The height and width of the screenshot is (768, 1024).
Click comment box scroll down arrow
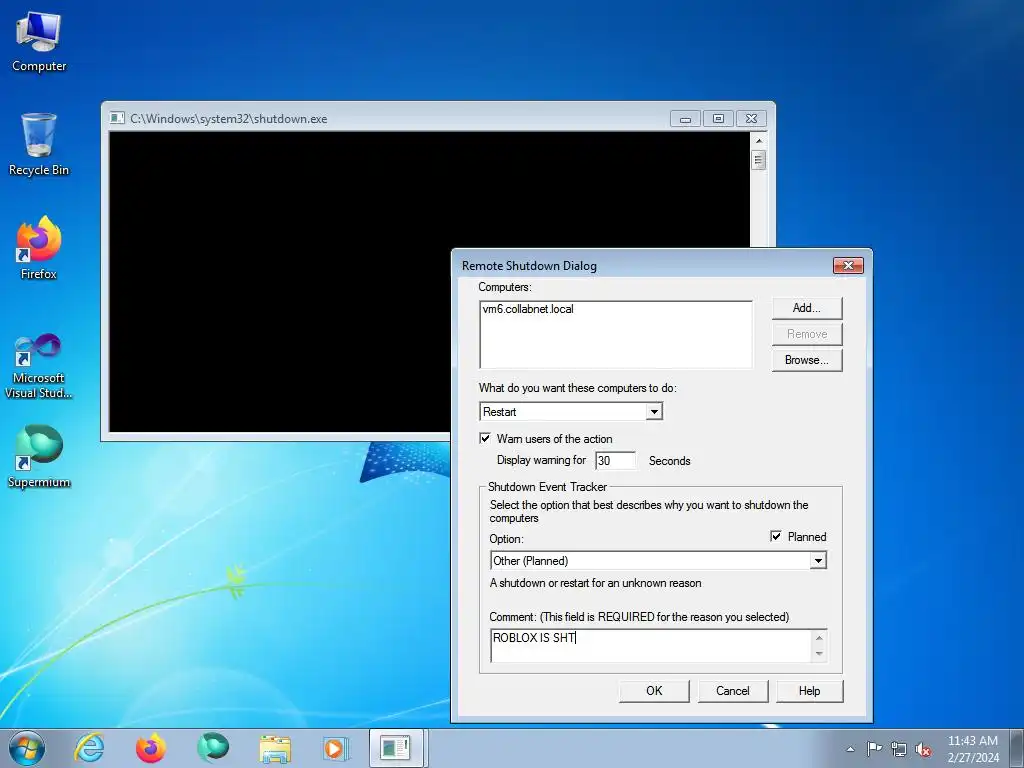(x=819, y=654)
